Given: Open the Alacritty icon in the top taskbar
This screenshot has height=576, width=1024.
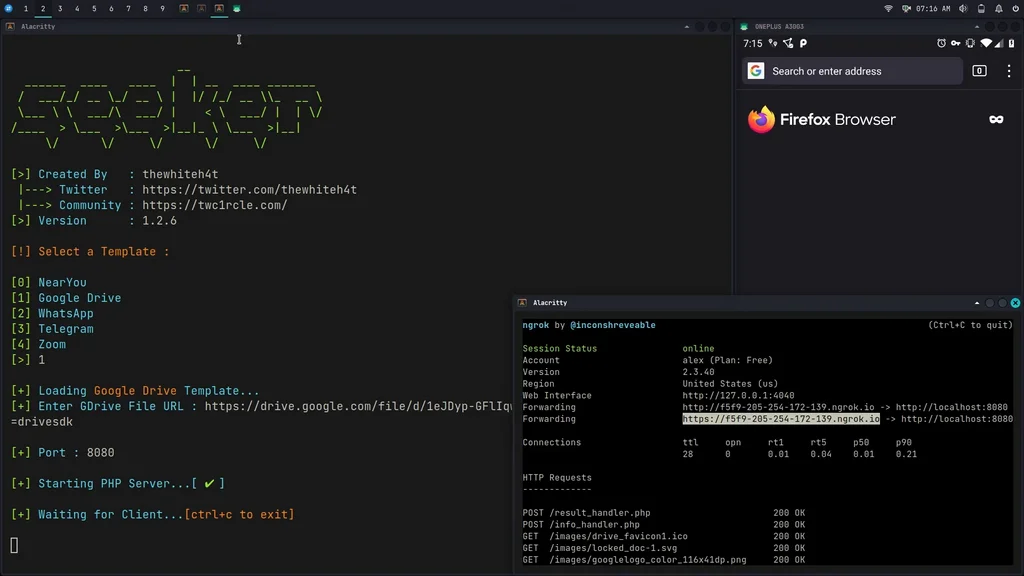Looking at the screenshot, I should click(x=184, y=9).
